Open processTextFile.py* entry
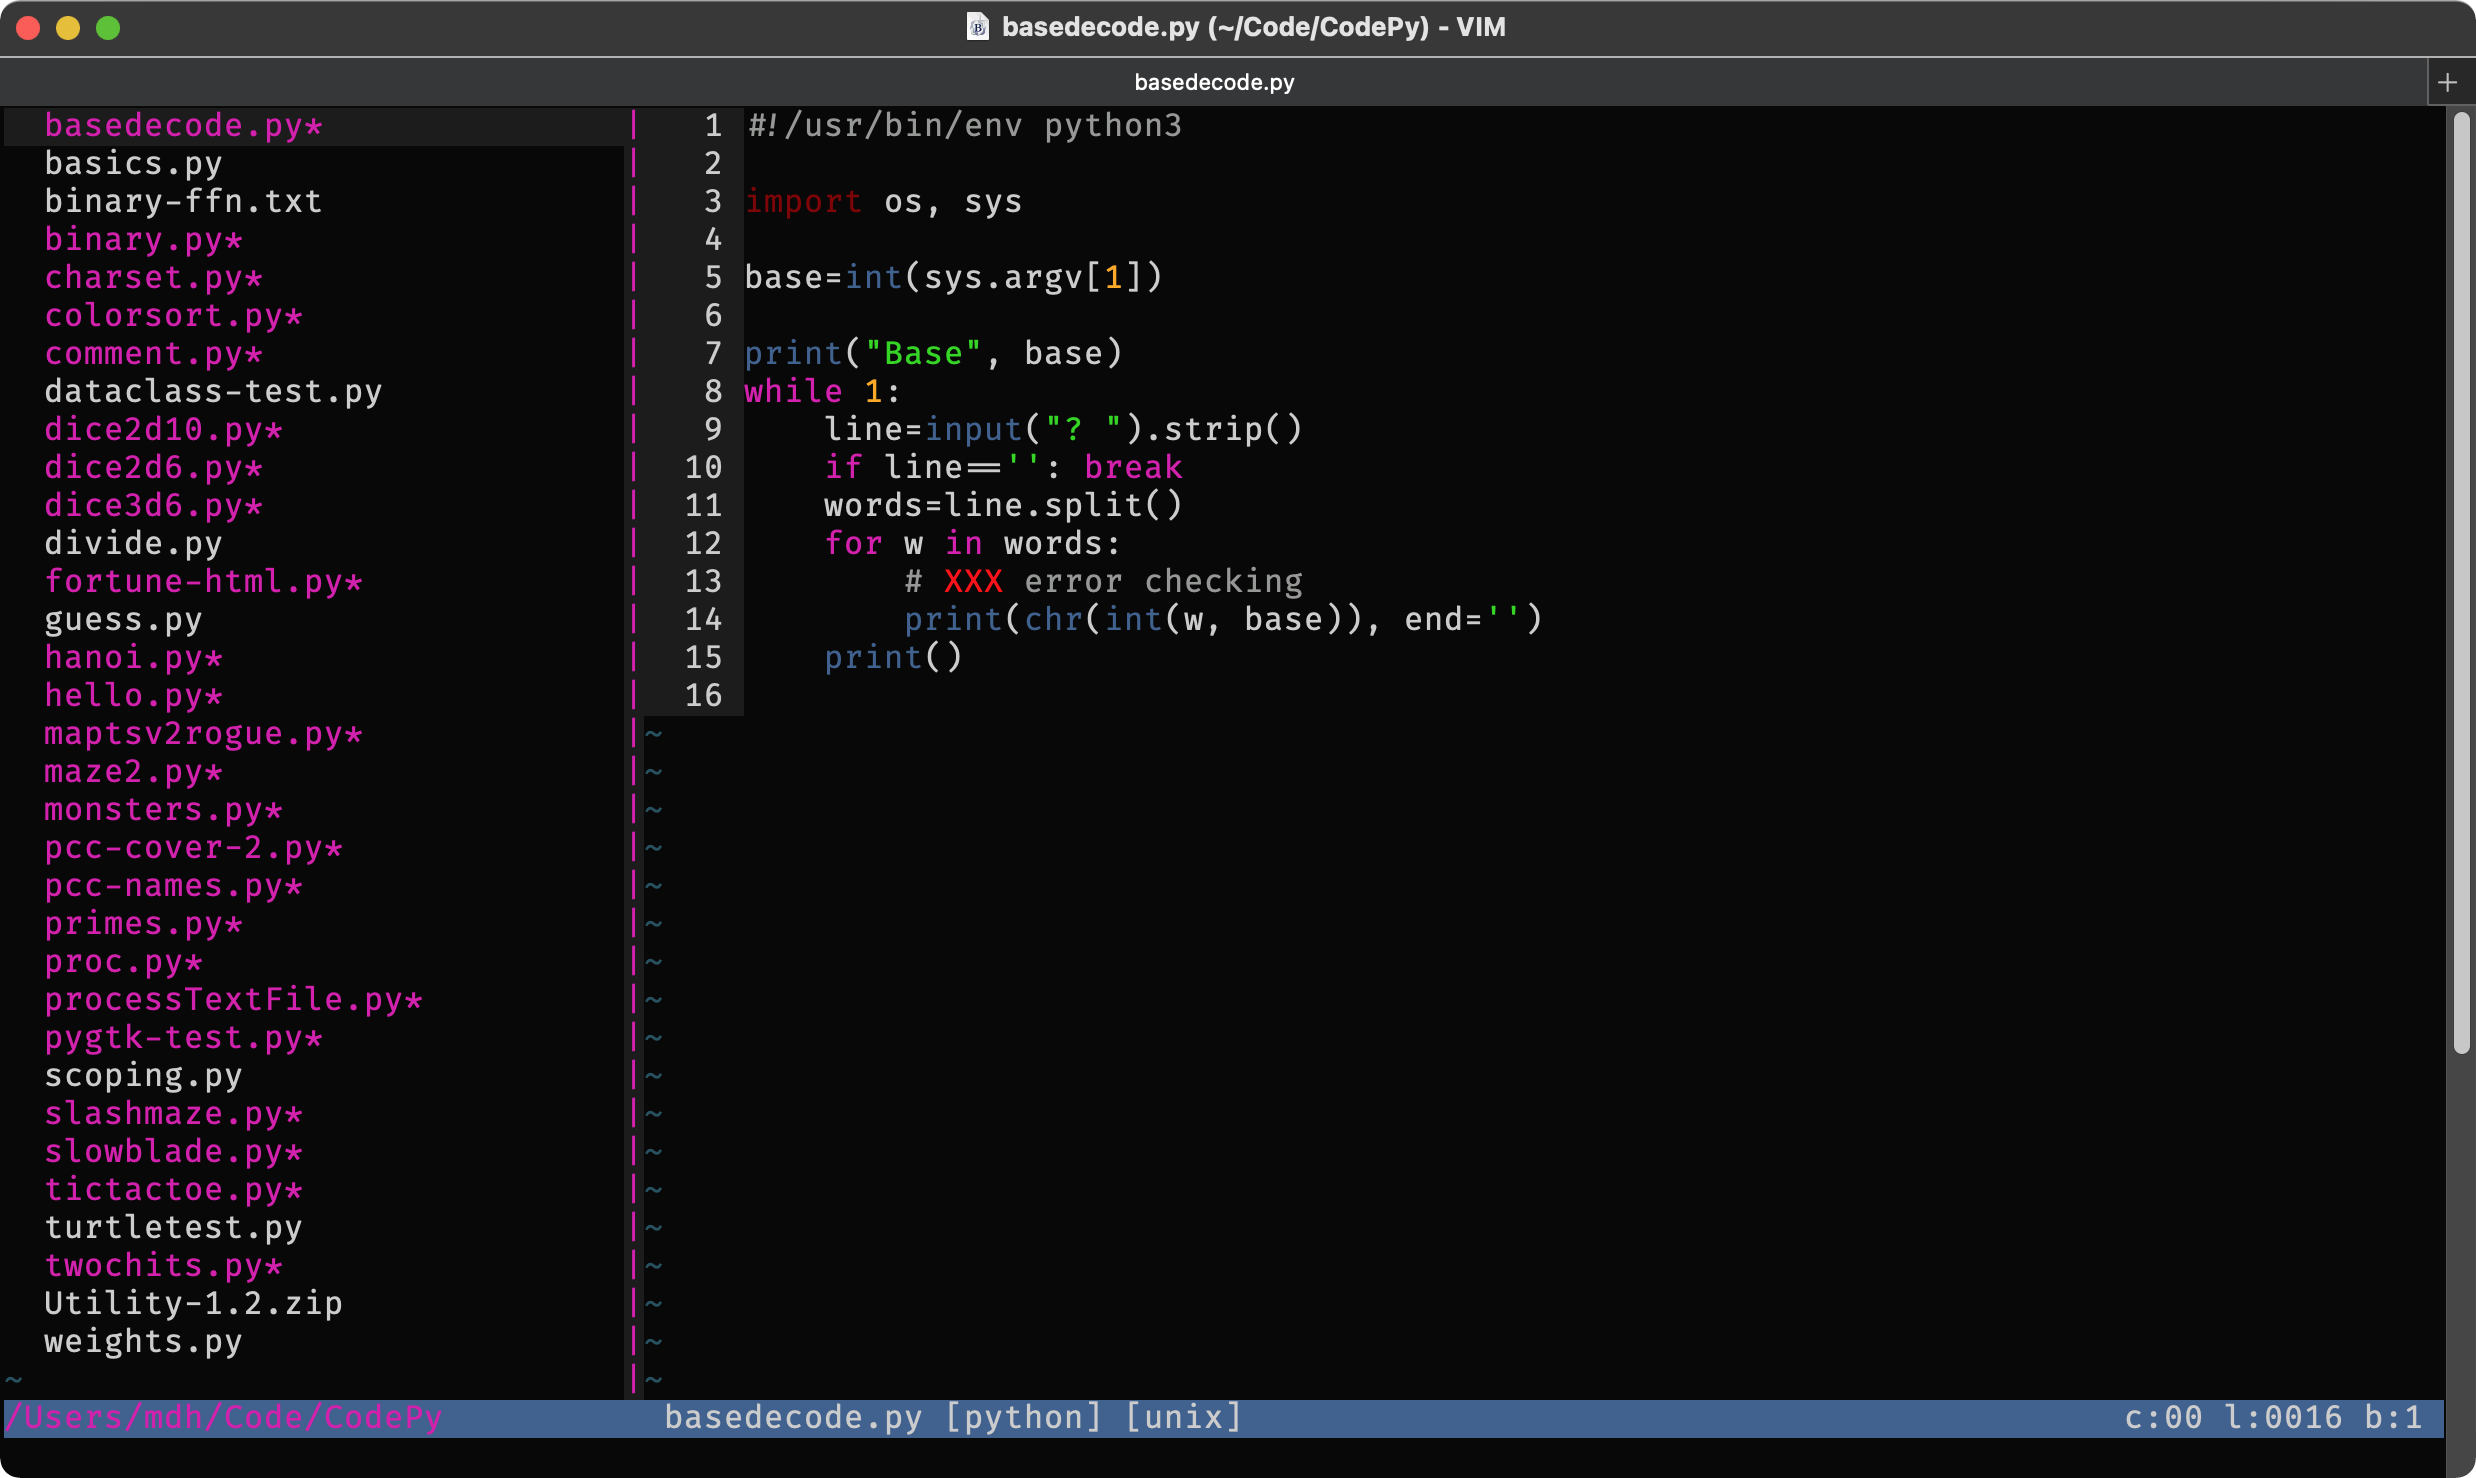The width and height of the screenshot is (2476, 1478). [x=233, y=999]
